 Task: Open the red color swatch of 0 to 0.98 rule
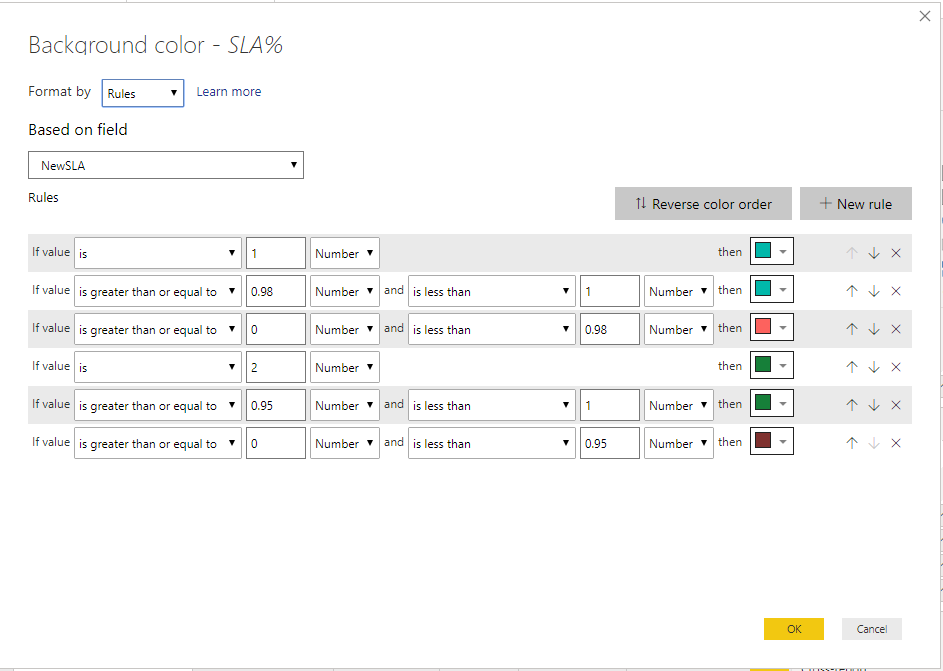[772, 327]
